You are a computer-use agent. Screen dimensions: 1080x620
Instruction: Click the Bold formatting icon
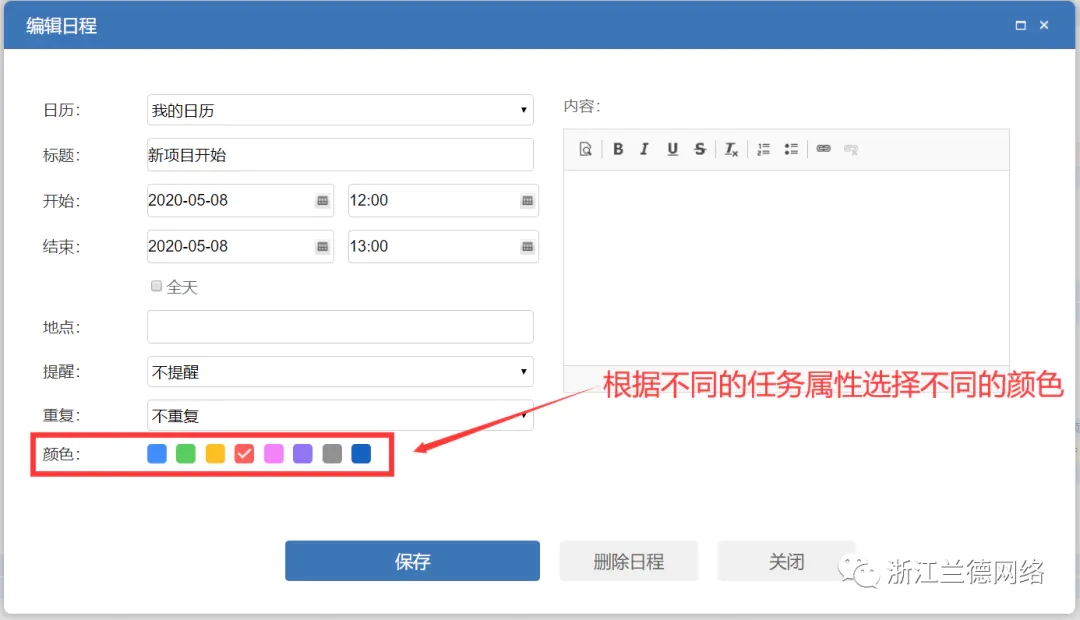[618, 149]
